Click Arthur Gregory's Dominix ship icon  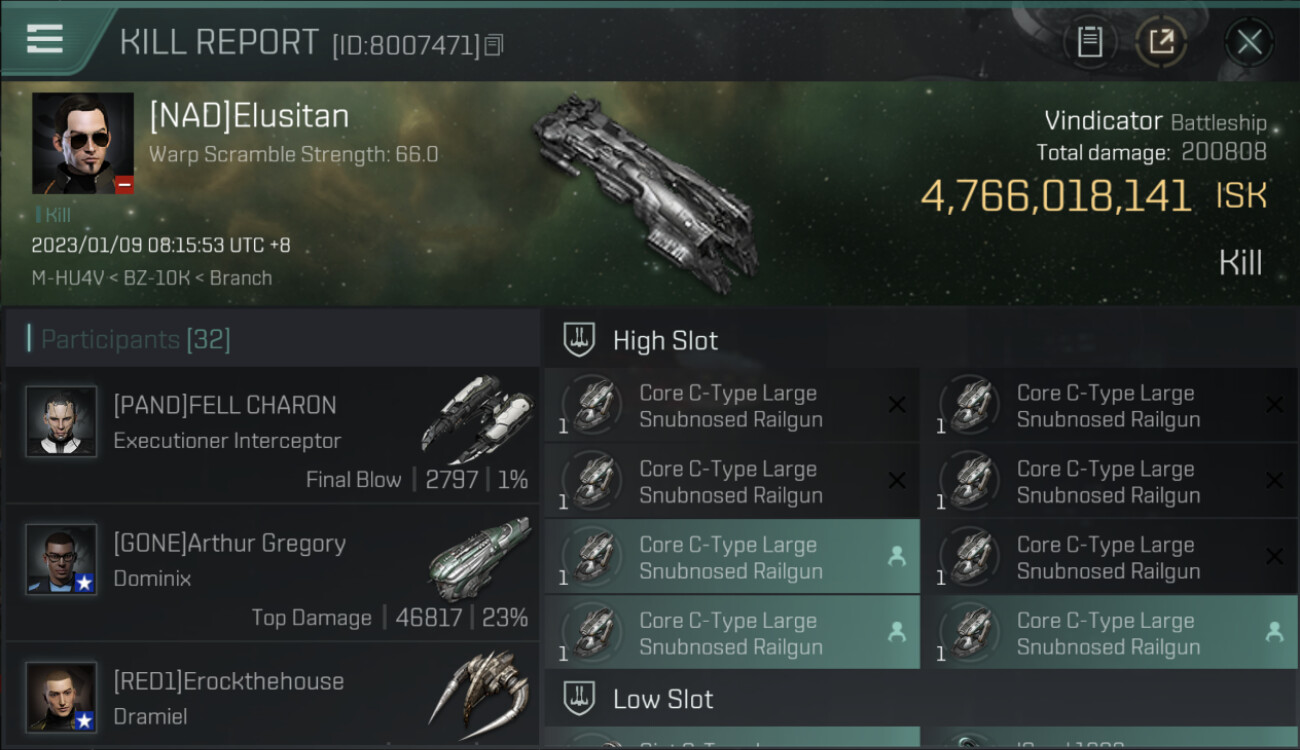pyautogui.click(x=480, y=558)
